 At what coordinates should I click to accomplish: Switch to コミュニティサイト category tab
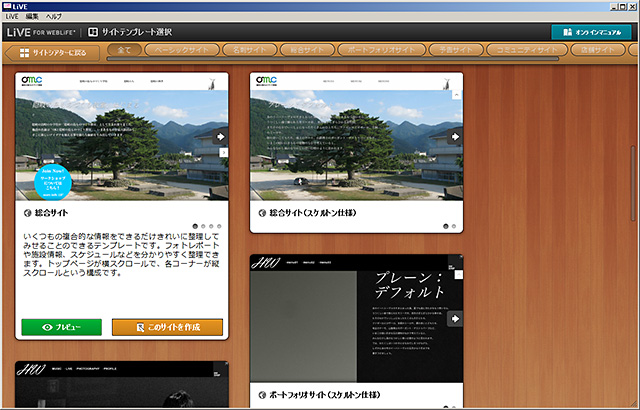coord(528,49)
